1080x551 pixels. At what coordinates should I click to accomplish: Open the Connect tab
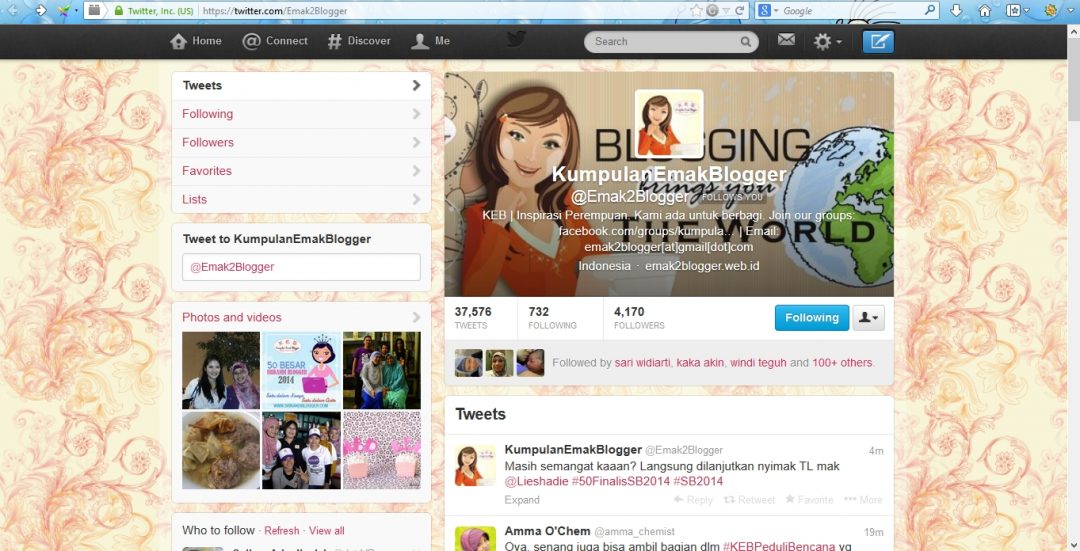pos(275,41)
